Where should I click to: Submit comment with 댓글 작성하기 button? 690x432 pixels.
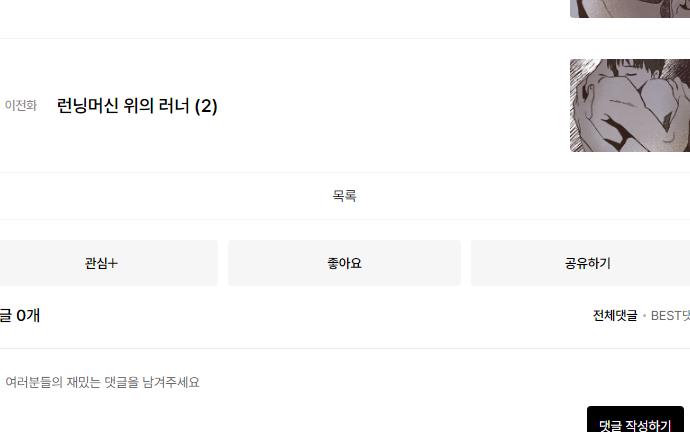point(635,419)
